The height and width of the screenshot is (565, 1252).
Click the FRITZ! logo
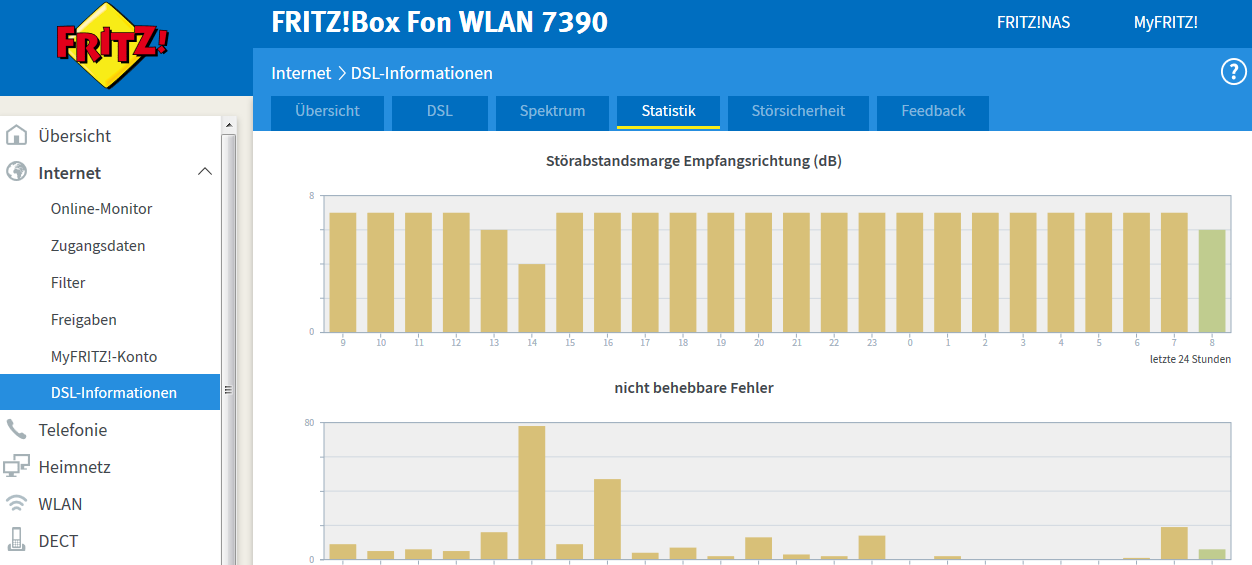[x=112, y=46]
